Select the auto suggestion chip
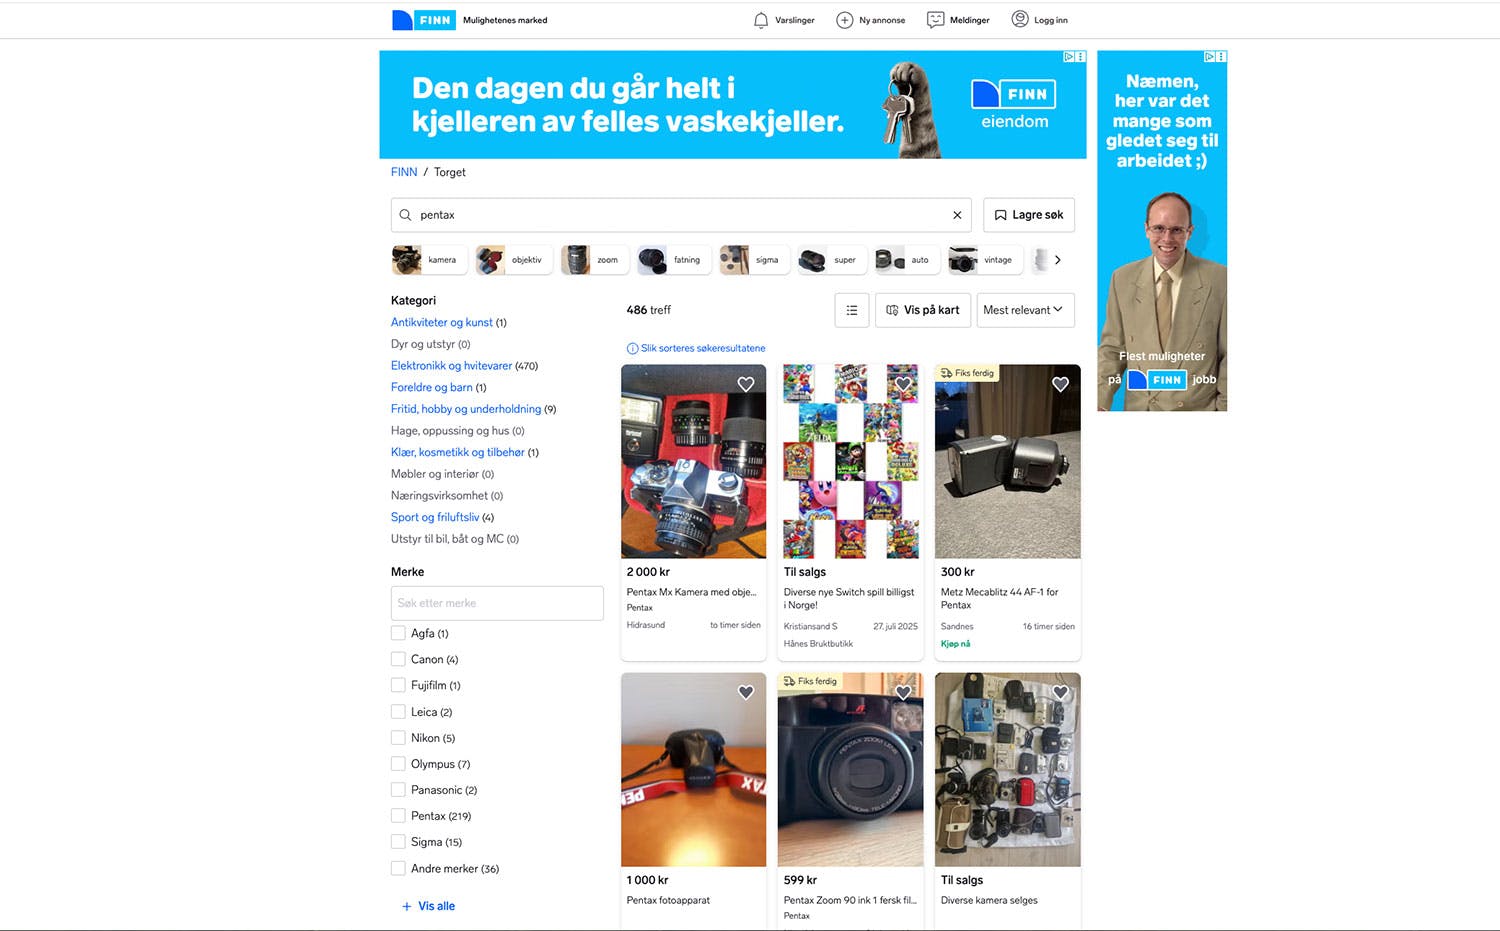 pos(906,260)
